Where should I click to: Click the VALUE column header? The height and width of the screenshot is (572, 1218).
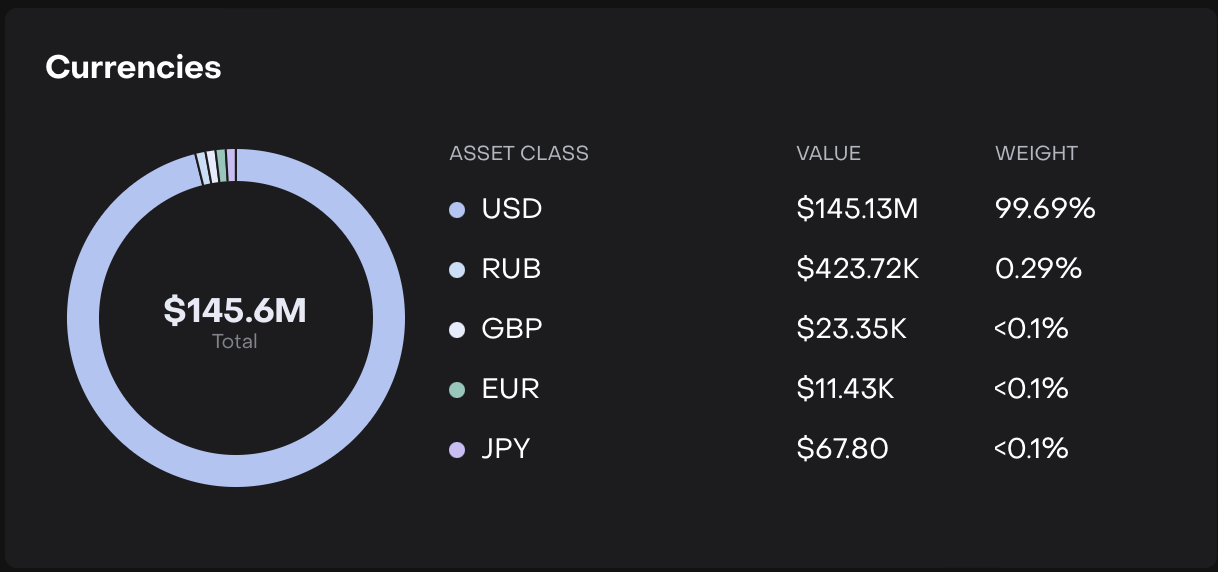pos(828,154)
